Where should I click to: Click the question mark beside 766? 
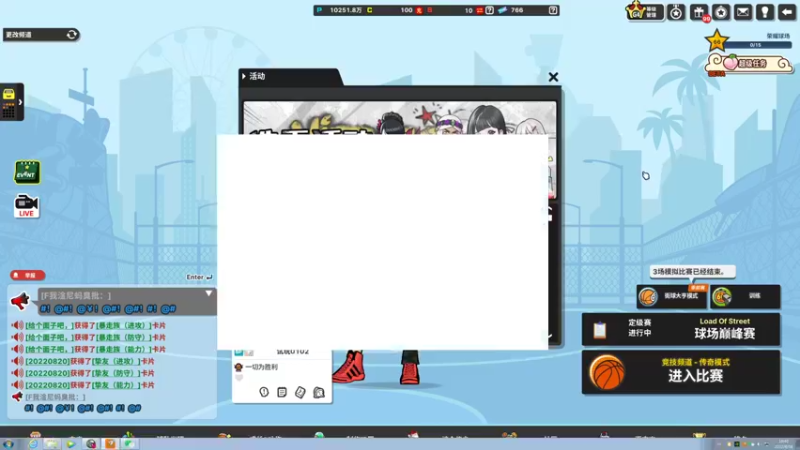click(553, 10)
